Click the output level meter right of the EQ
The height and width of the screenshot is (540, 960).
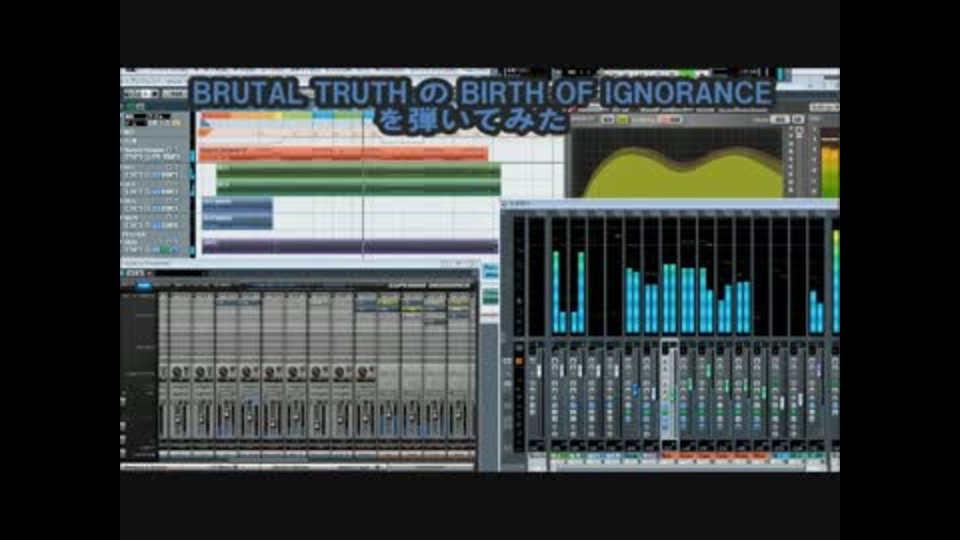(830, 163)
